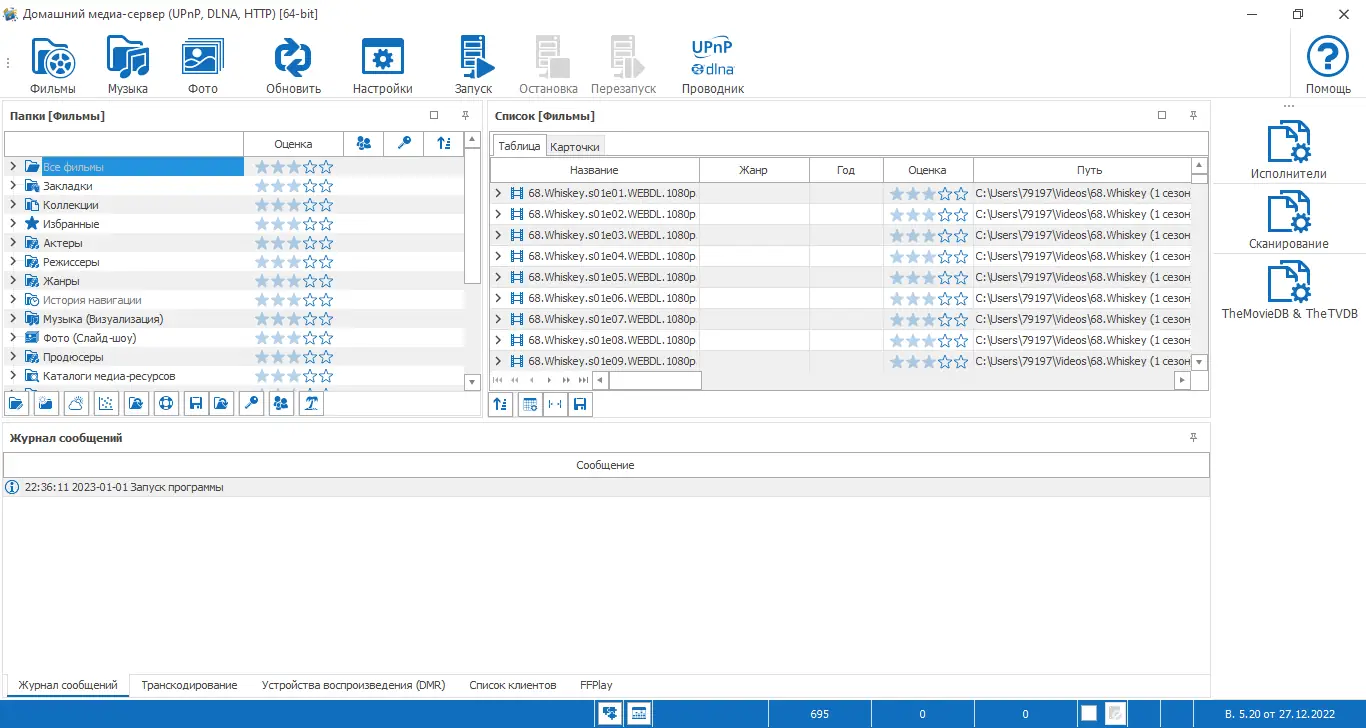1366x728 pixels.
Task: Open TheMovieDB & TheTVDB panel
Action: pyautogui.click(x=1289, y=290)
